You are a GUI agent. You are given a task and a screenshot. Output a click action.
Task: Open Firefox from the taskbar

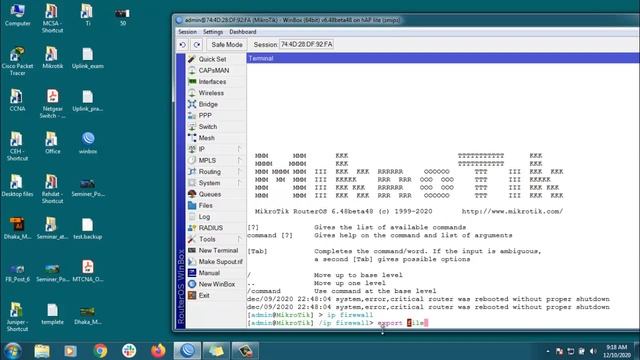point(158,351)
